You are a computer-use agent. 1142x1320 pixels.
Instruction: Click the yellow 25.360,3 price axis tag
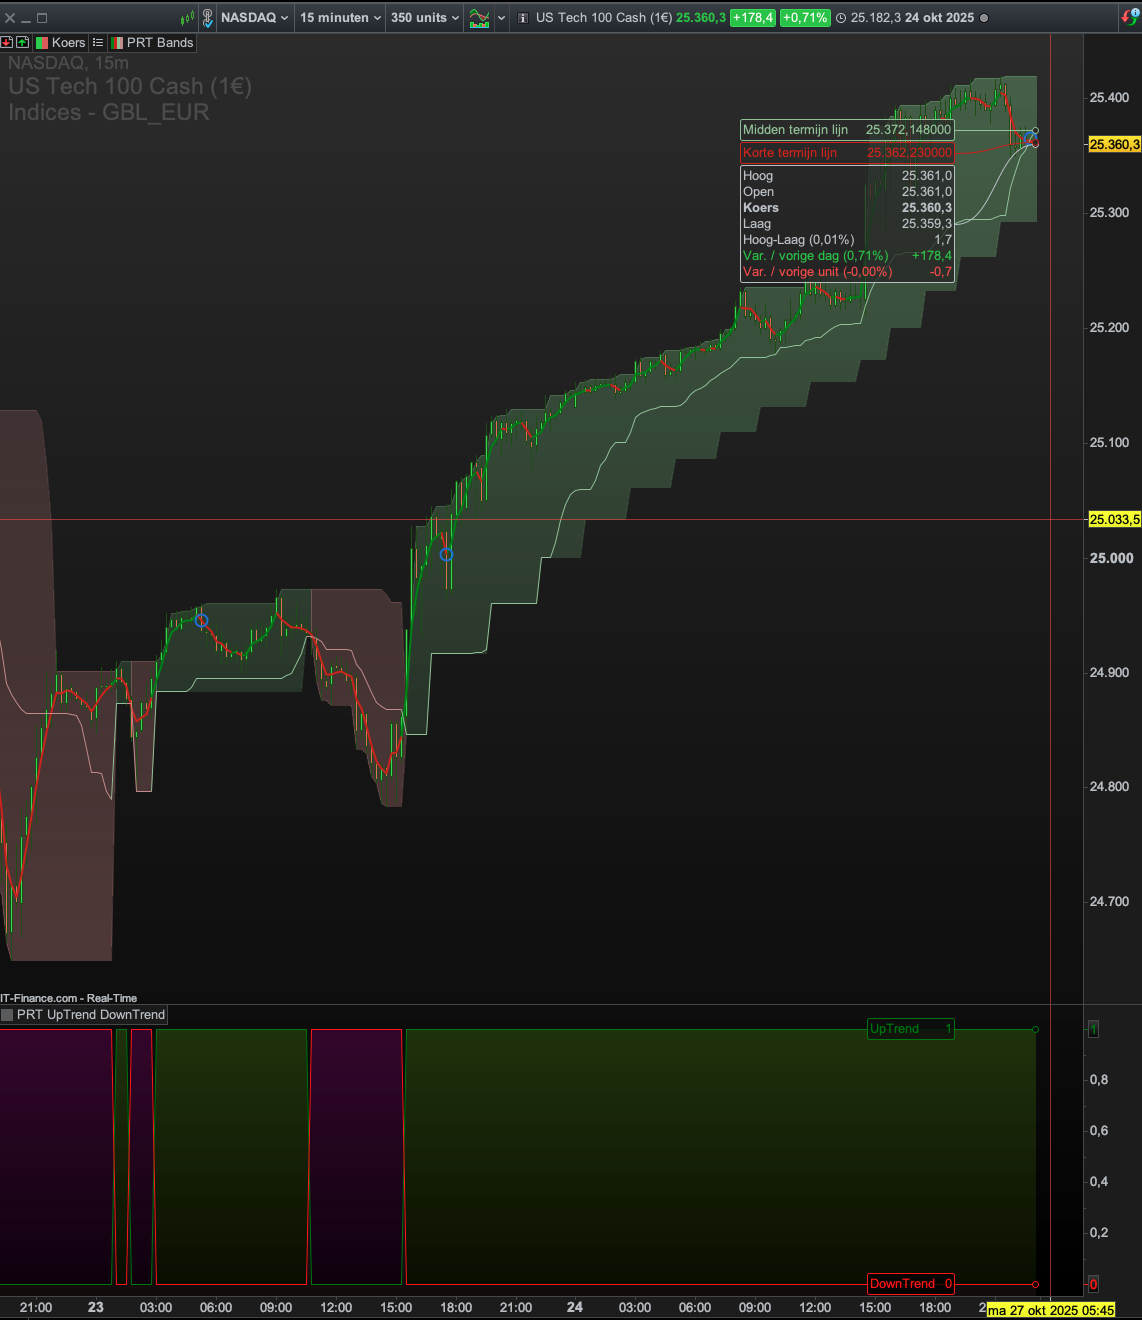click(x=1114, y=145)
